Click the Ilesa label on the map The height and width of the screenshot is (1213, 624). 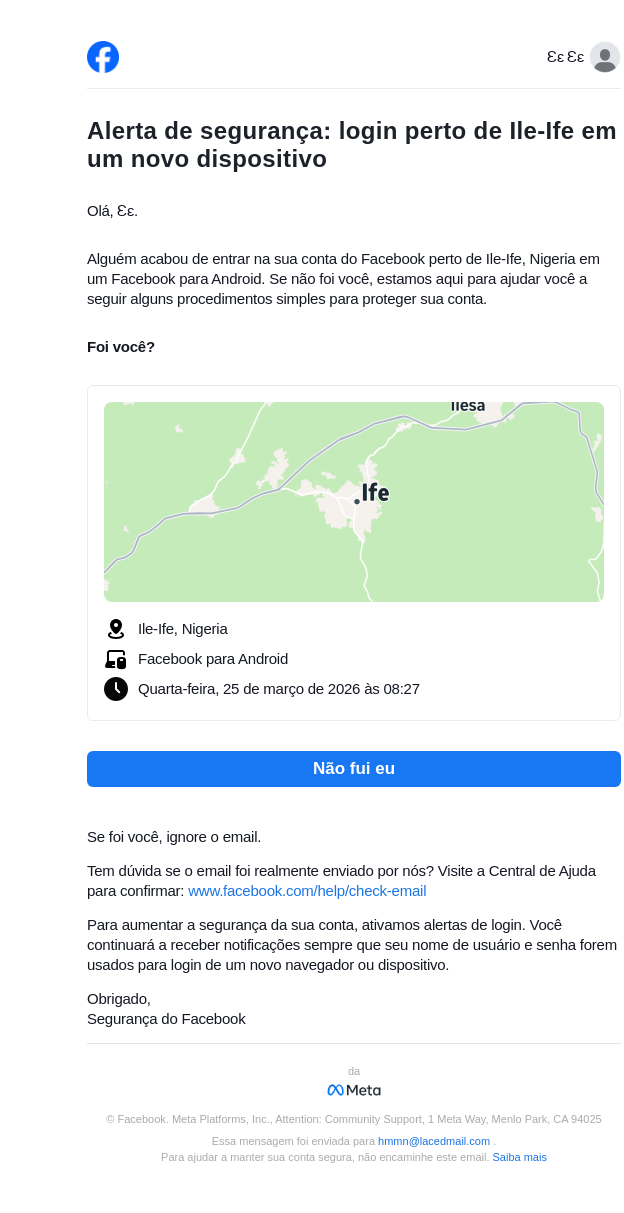point(467,407)
